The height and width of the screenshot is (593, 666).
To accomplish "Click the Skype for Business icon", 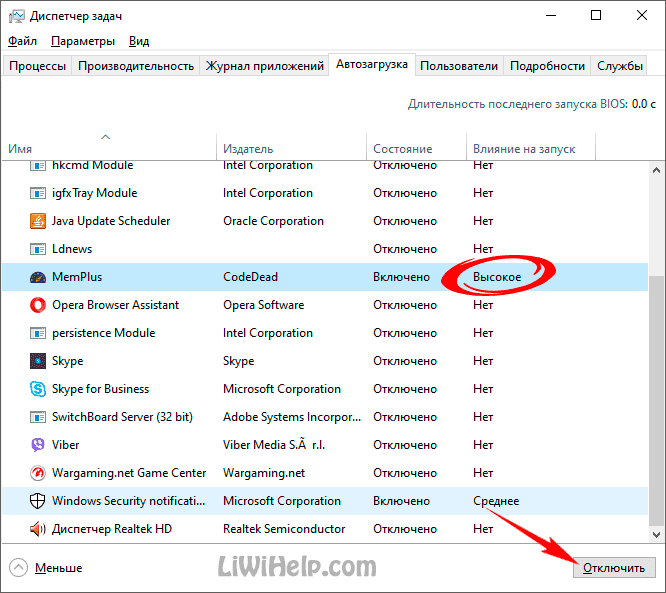I will coord(38,389).
